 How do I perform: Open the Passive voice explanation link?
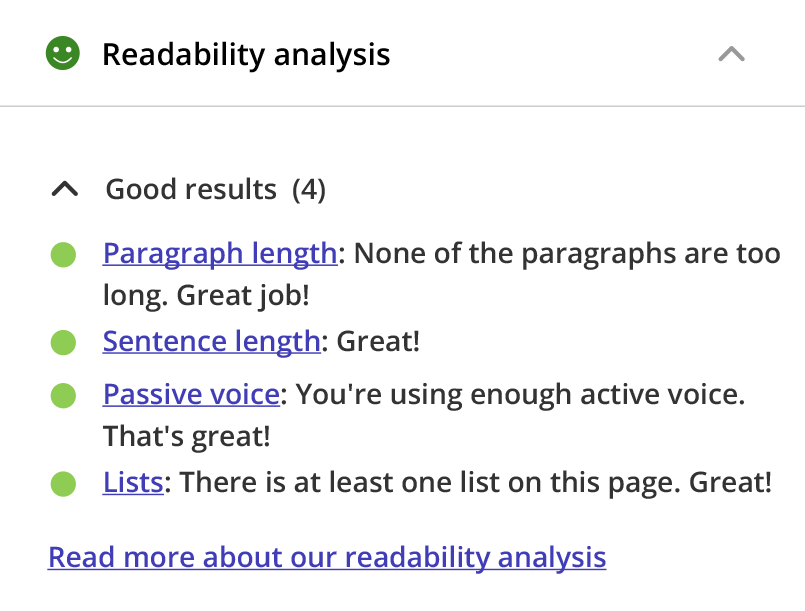[190, 393]
